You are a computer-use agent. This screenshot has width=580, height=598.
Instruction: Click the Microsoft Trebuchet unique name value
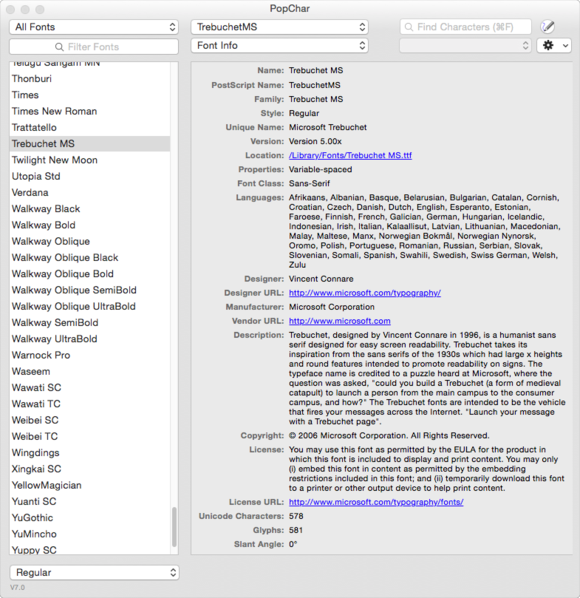[x=328, y=127]
